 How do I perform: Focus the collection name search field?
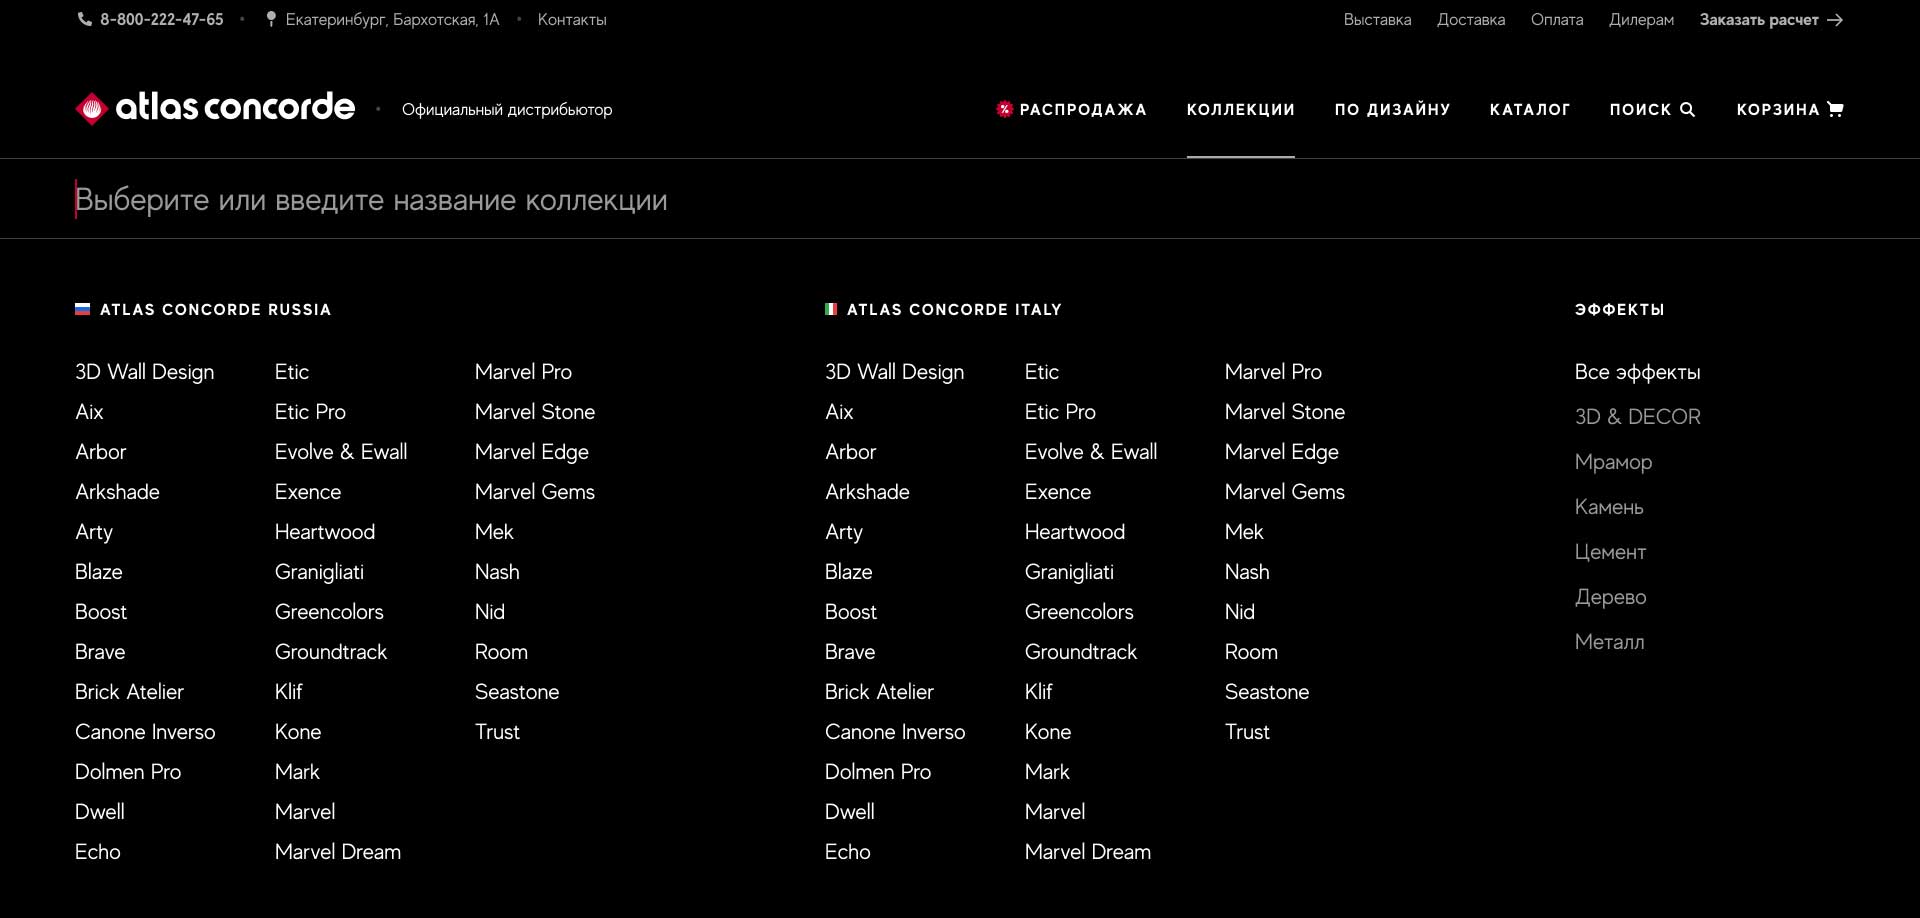point(960,200)
